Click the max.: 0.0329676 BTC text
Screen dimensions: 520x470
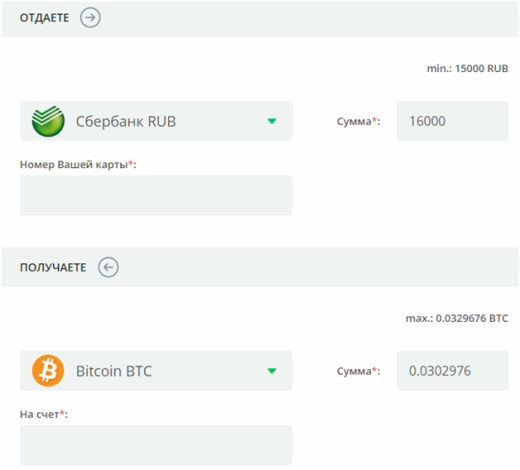coord(457,318)
